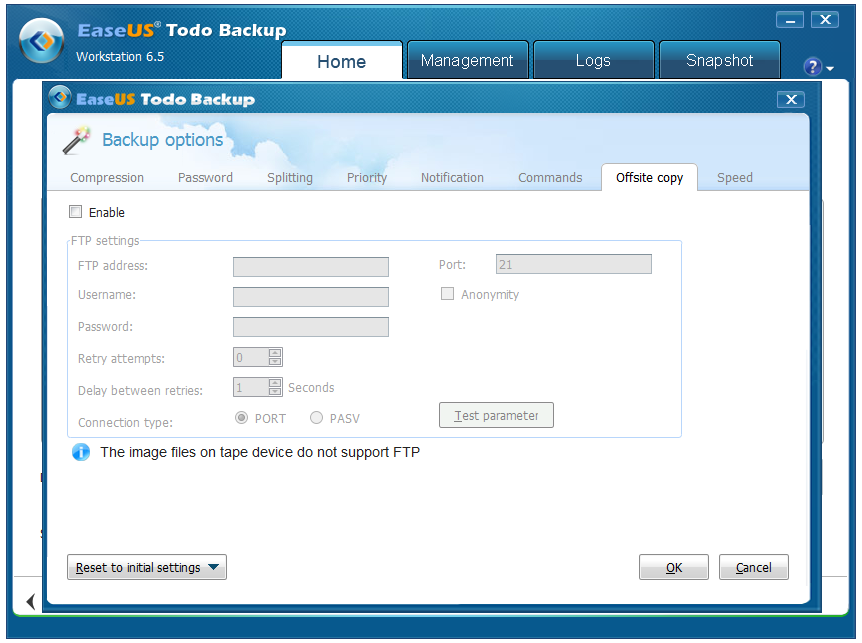
Task: Switch to the Speed tab
Action: [734, 177]
